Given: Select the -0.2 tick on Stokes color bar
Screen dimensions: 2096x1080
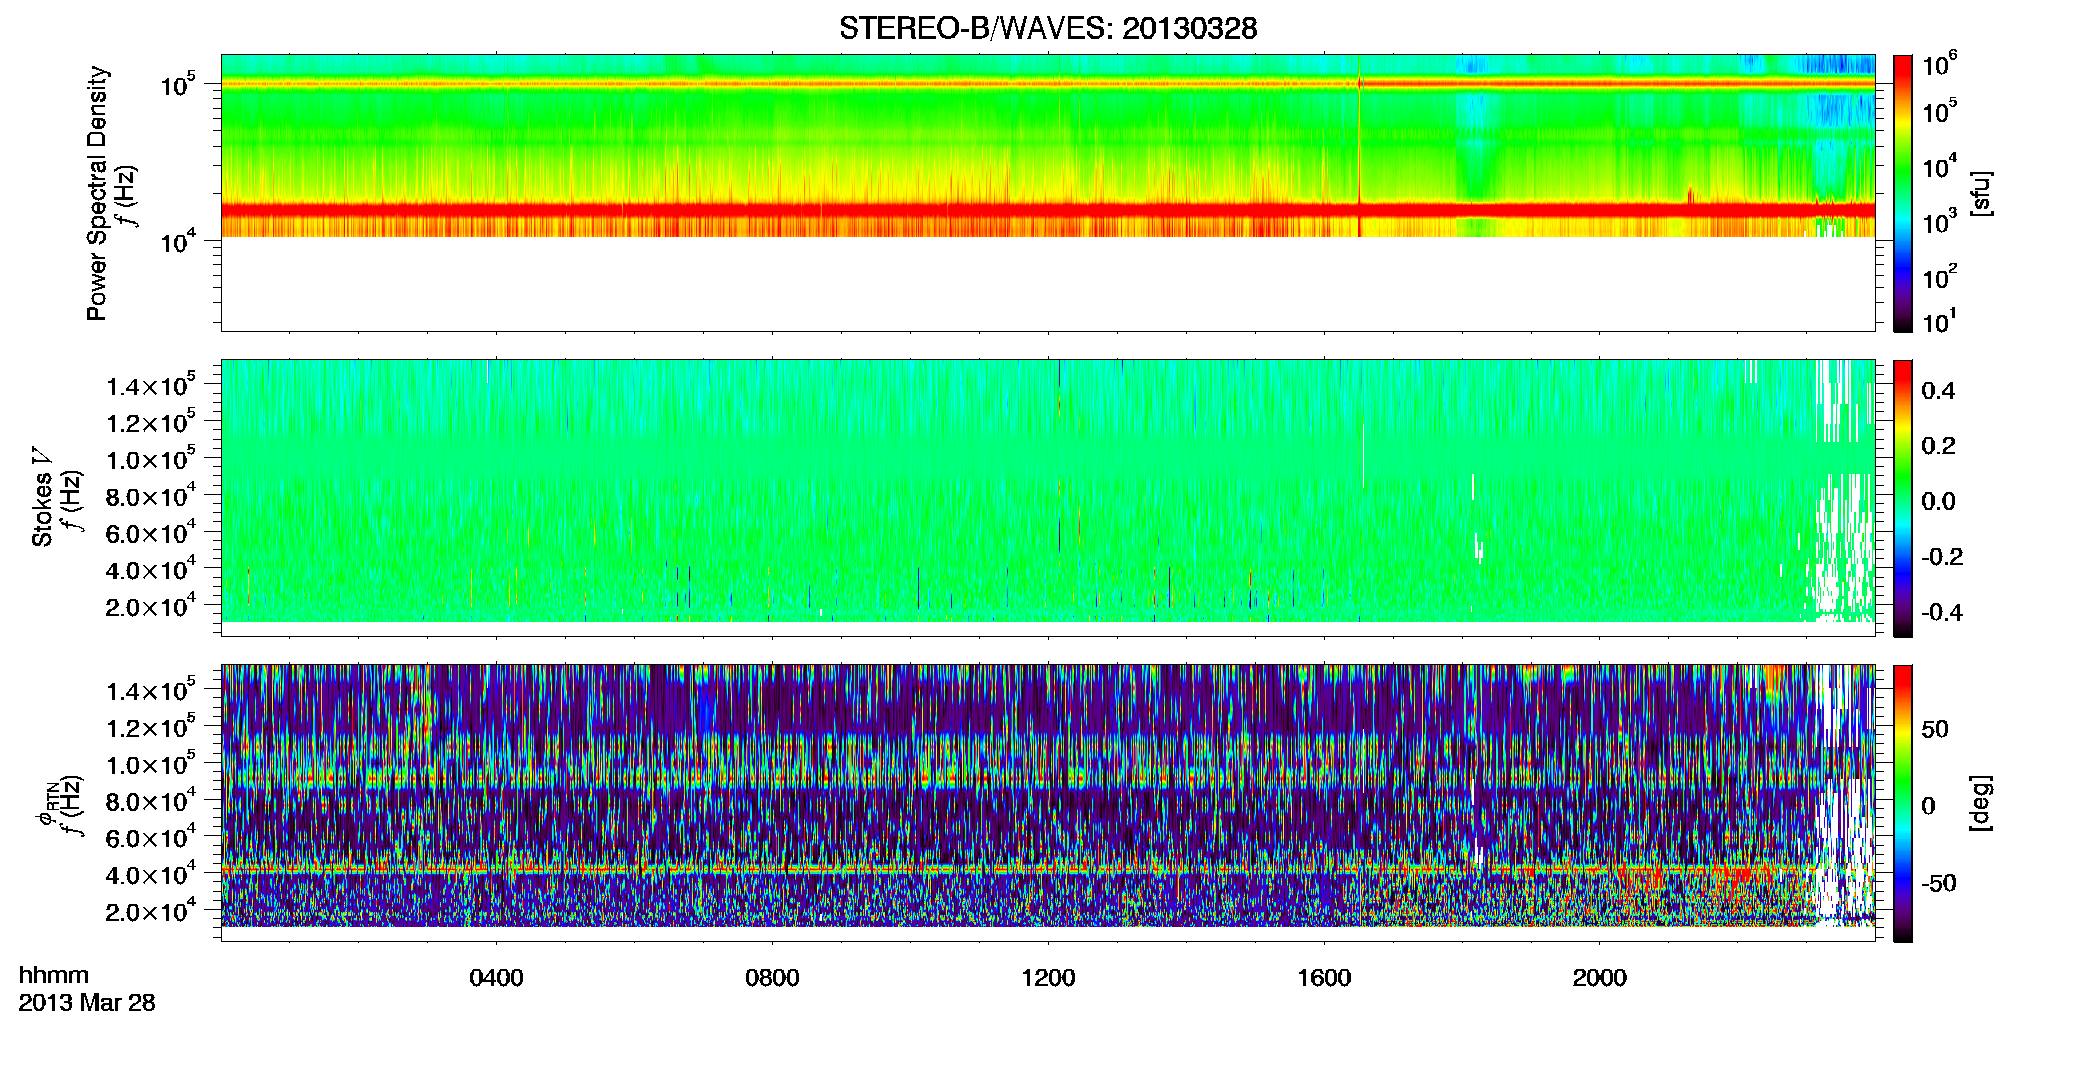Looking at the screenshot, I should pyautogui.click(x=1942, y=557).
